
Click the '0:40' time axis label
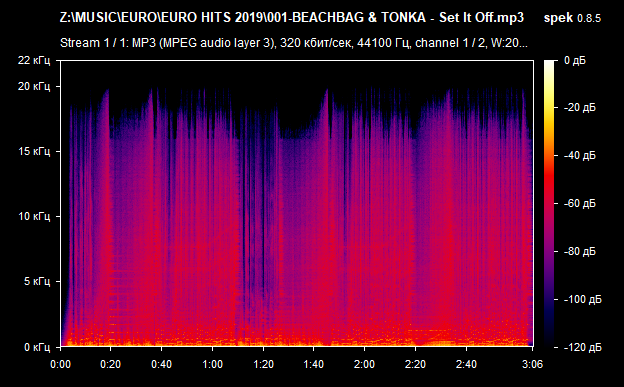[x=162, y=364]
